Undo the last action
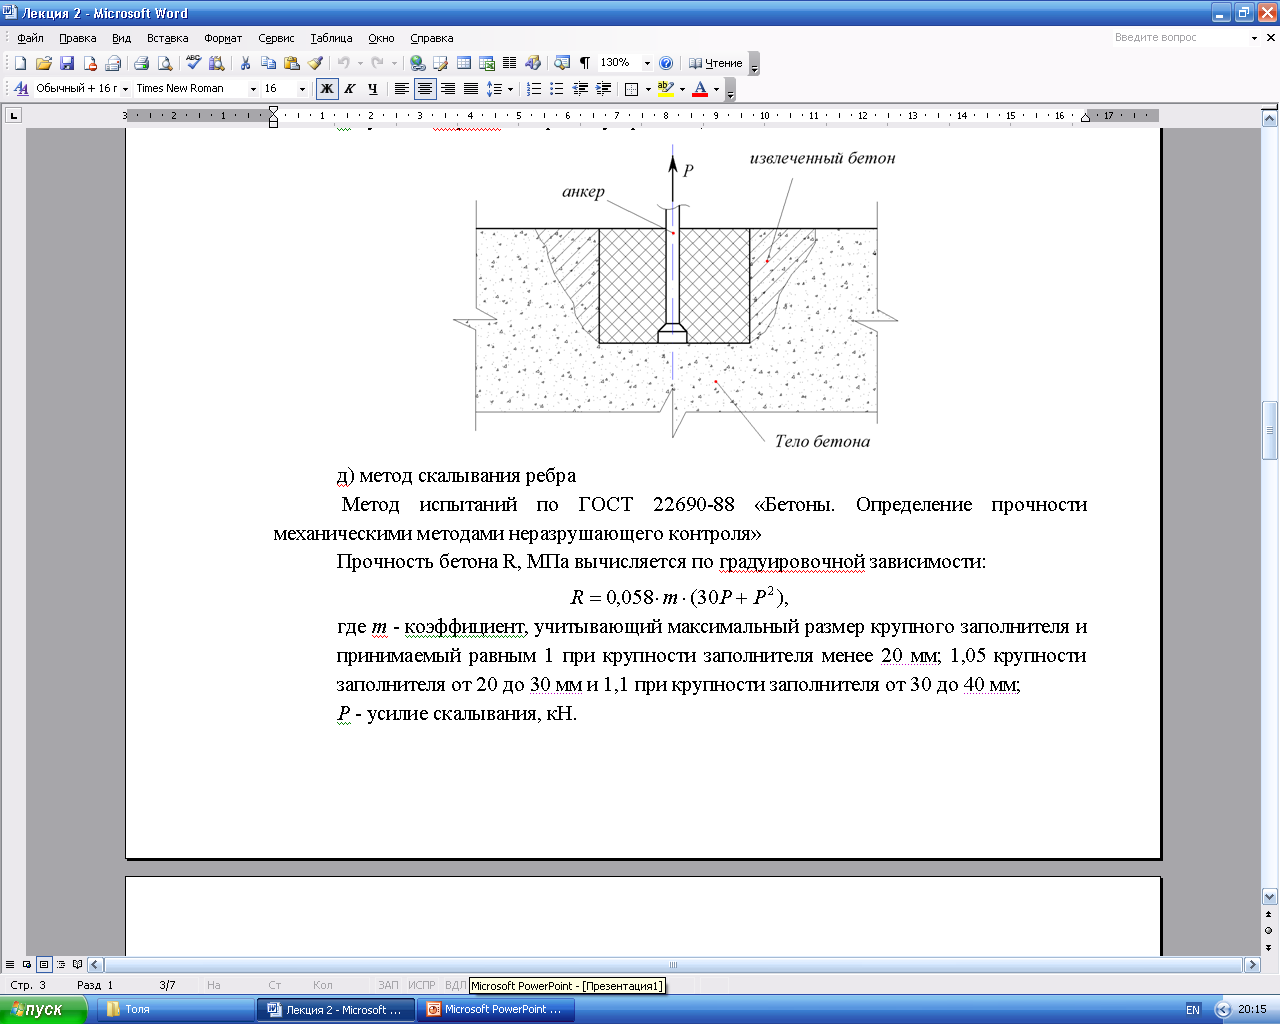1280x1024 pixels. (x=344, y=63)
